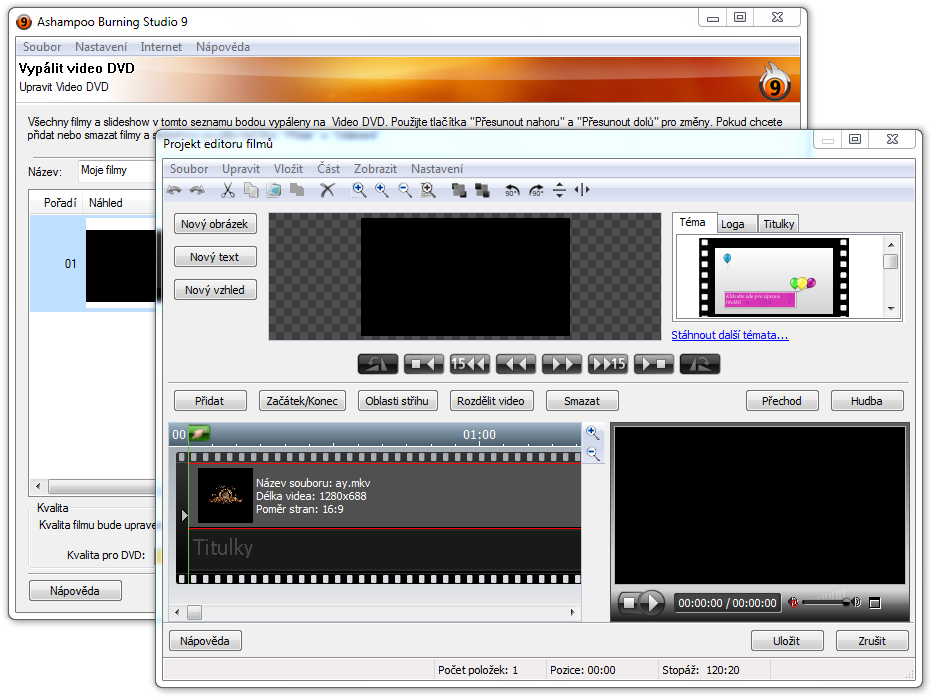This screenshot has width=933, height=697.
Task: Click the Oblasti střihu button
Action: point(397,401)
